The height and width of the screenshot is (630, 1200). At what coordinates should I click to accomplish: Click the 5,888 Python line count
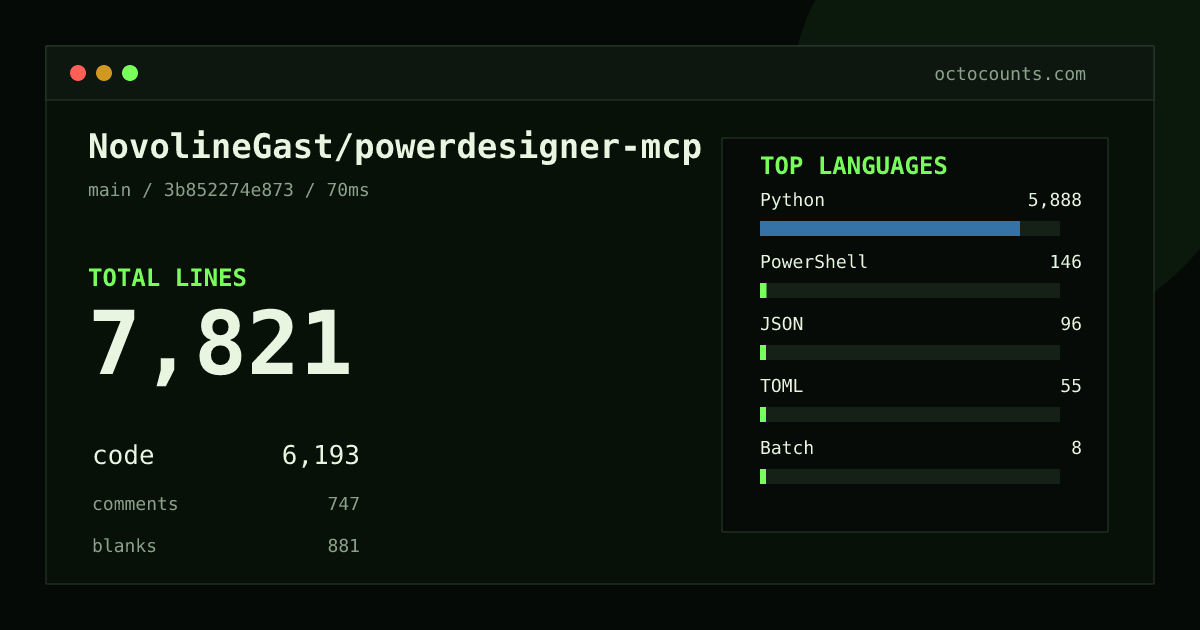click(x=1054, y=200)
